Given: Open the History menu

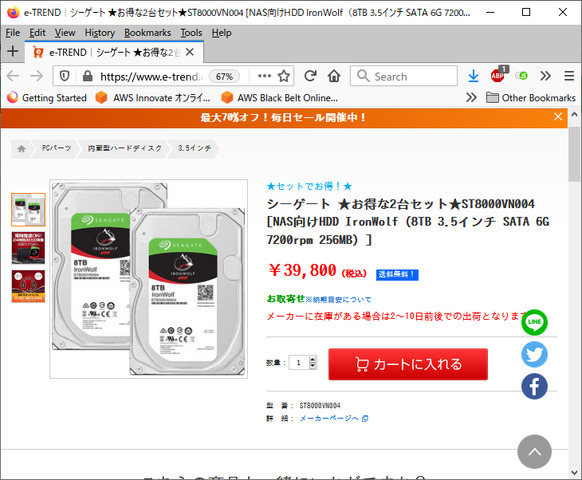Looking at the screenshot, I should 99,33.
